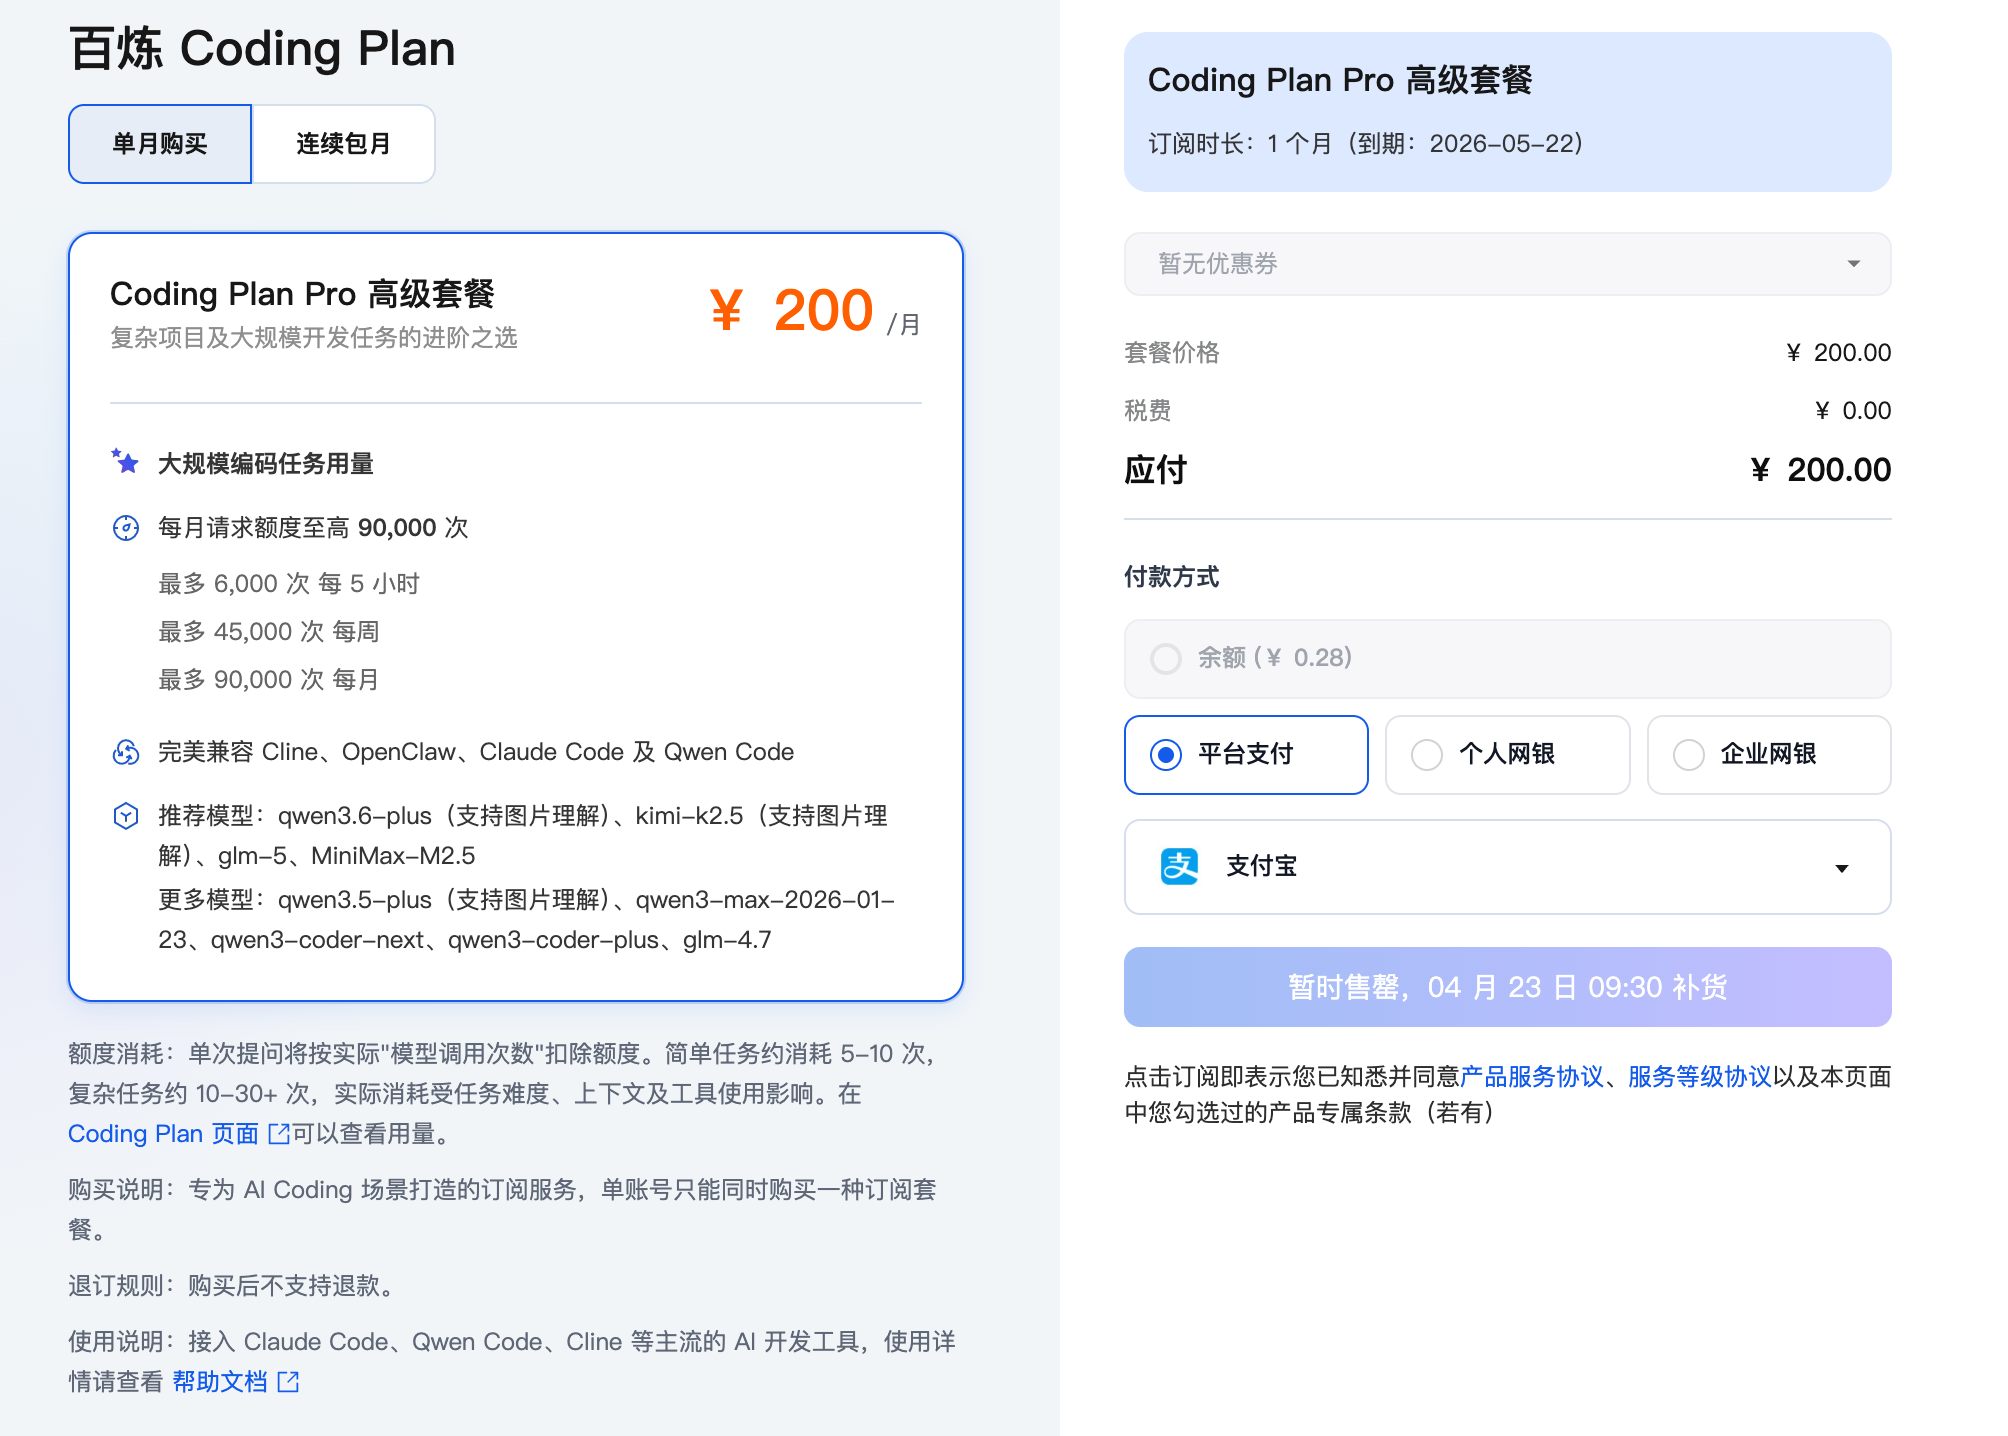This screenshot has height=1436, width=2008.
Task: Click the 余额 balance radio button
Action: pyautogui.click(x=1166, y=659)
